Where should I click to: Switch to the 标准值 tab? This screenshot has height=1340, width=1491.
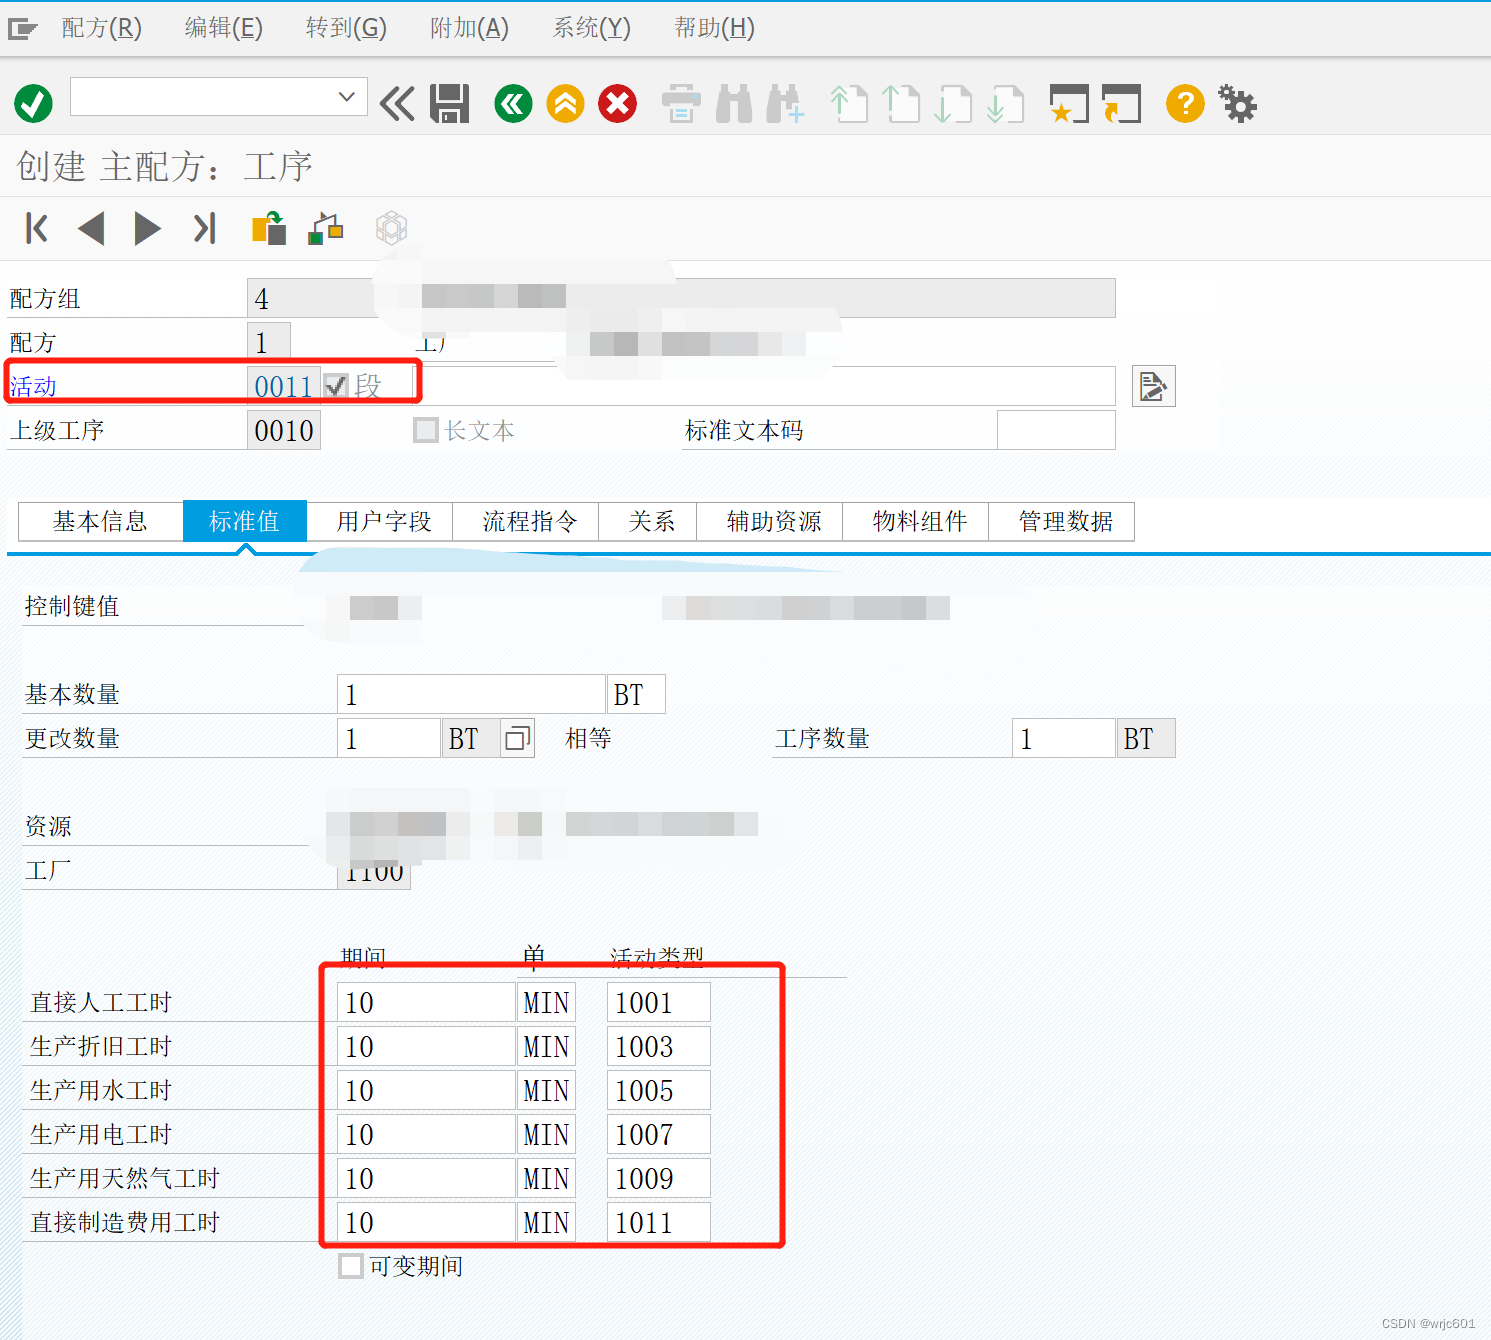tap(244, 521)
